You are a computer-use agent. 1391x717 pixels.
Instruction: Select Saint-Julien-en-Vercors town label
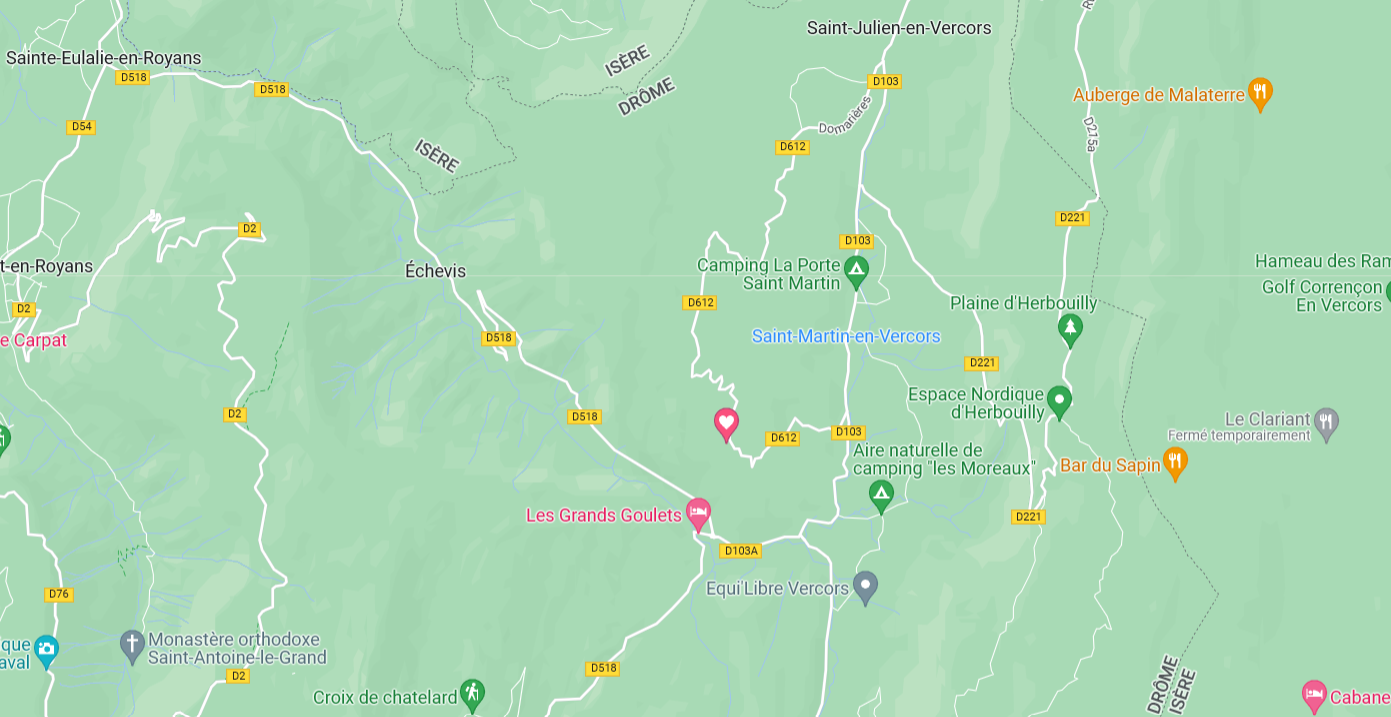[899, 28]
